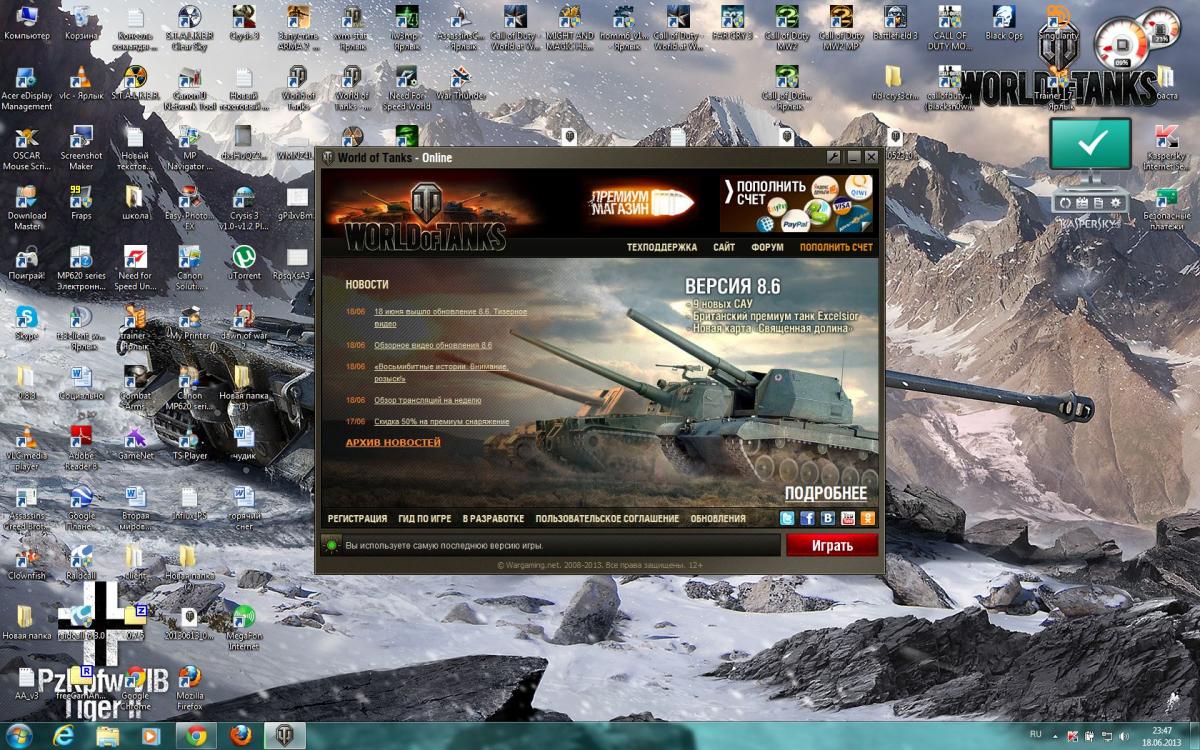The height and width of the screenshot is (750, 1200).
Task: Open RU language switcher in taskbar
Action: point(1035,735)
